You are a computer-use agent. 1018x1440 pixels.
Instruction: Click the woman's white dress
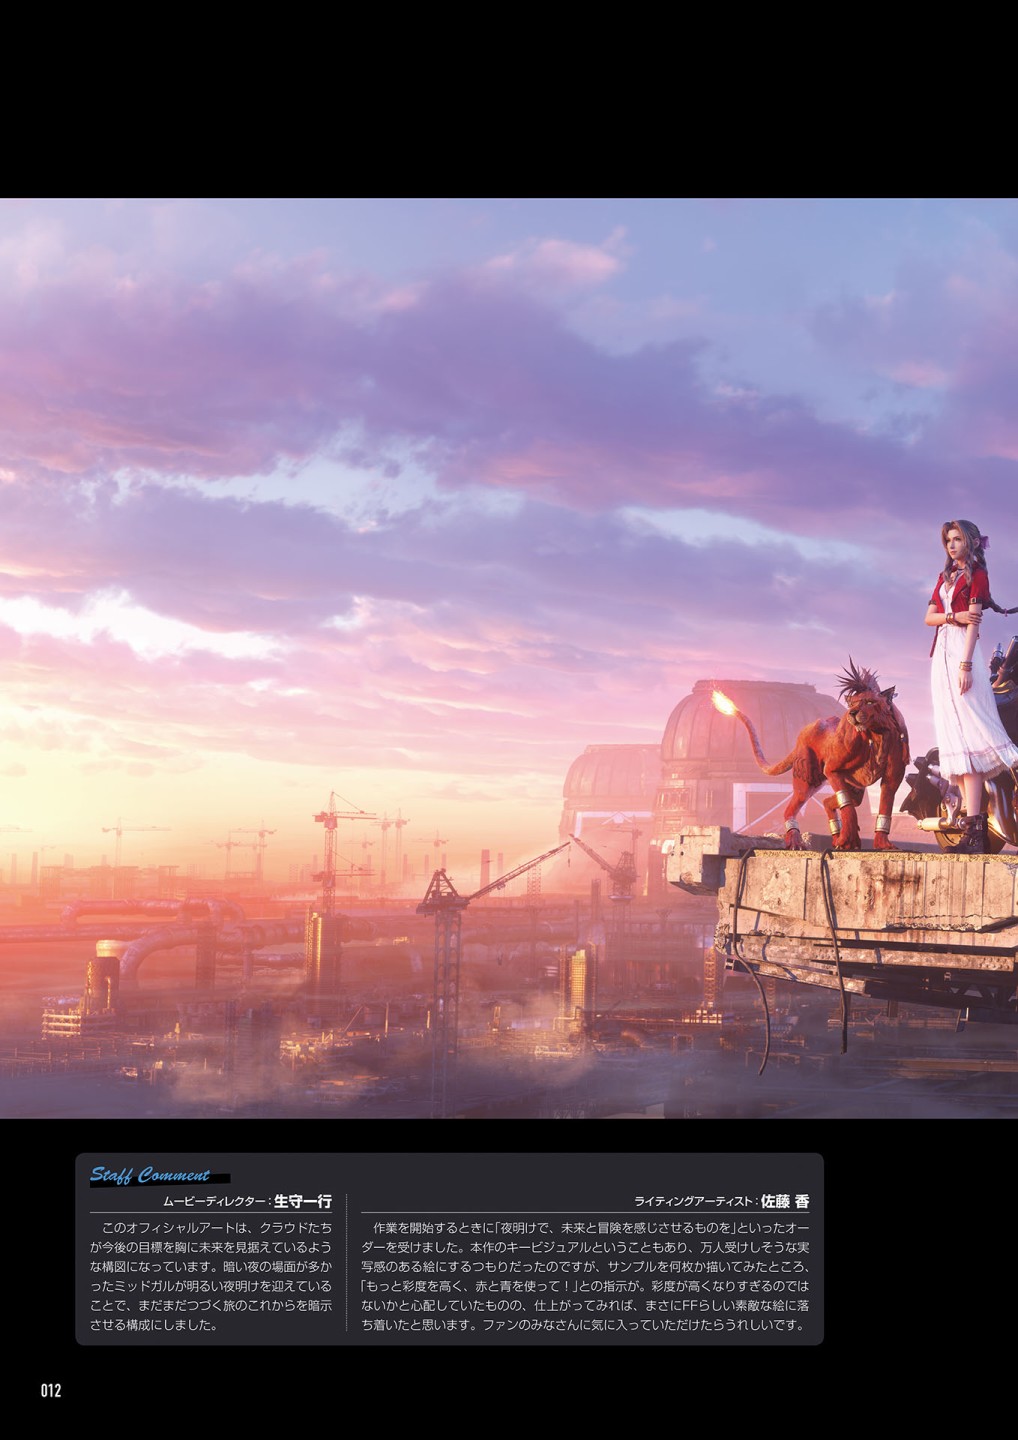(968, 720)
